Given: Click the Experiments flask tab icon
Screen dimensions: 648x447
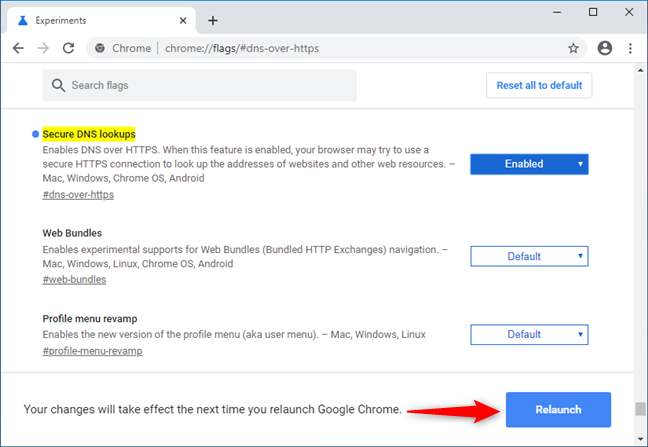Looking at the screenshot, I should [23, 21].
